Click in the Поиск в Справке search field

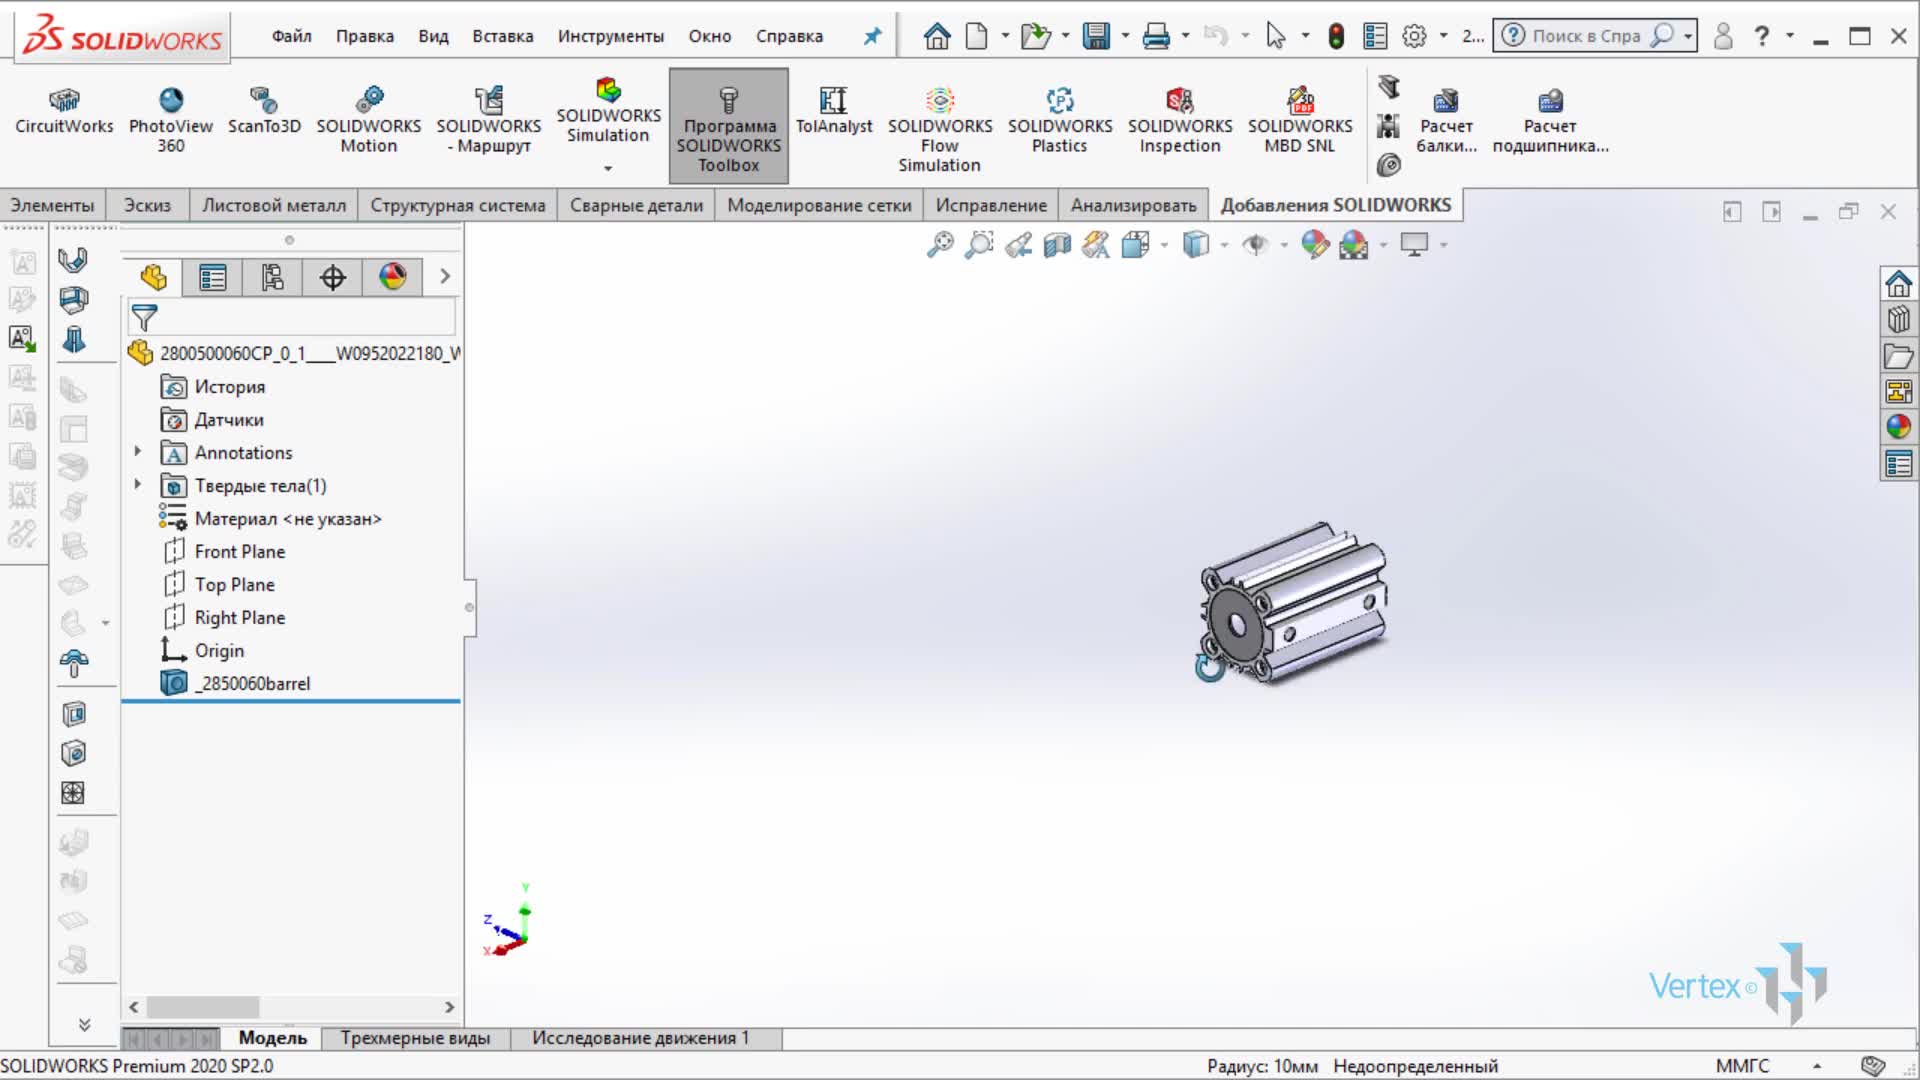pos(1586,36)
